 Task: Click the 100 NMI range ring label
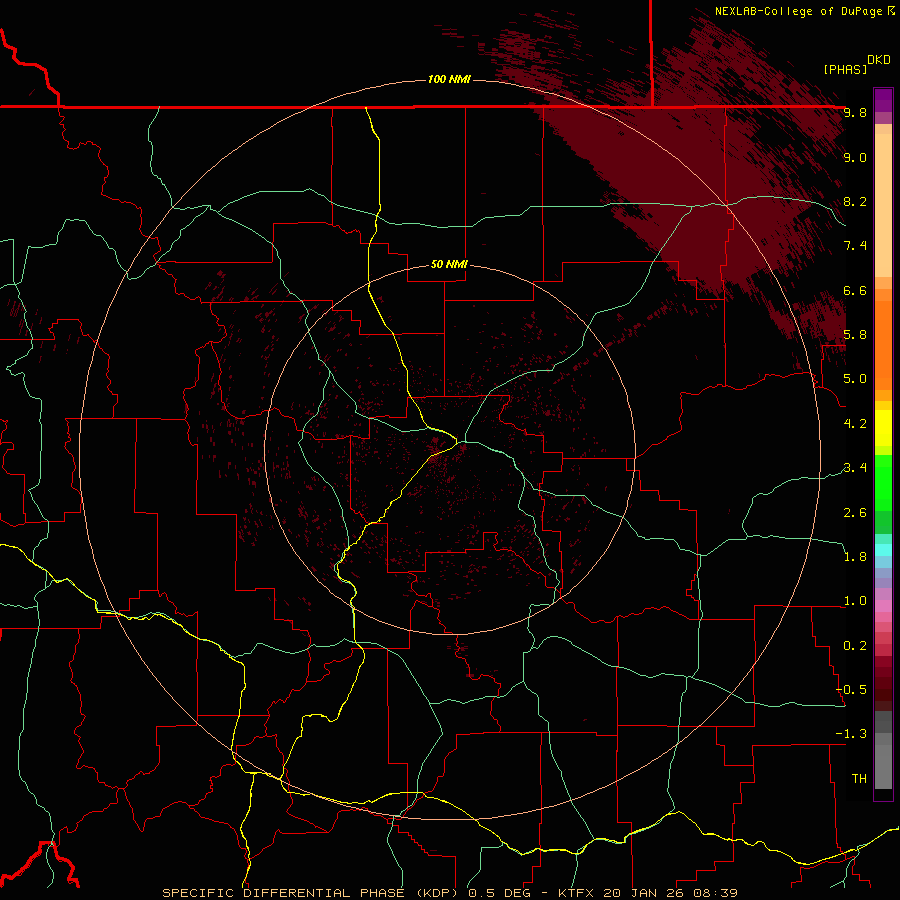click(449, 79)
